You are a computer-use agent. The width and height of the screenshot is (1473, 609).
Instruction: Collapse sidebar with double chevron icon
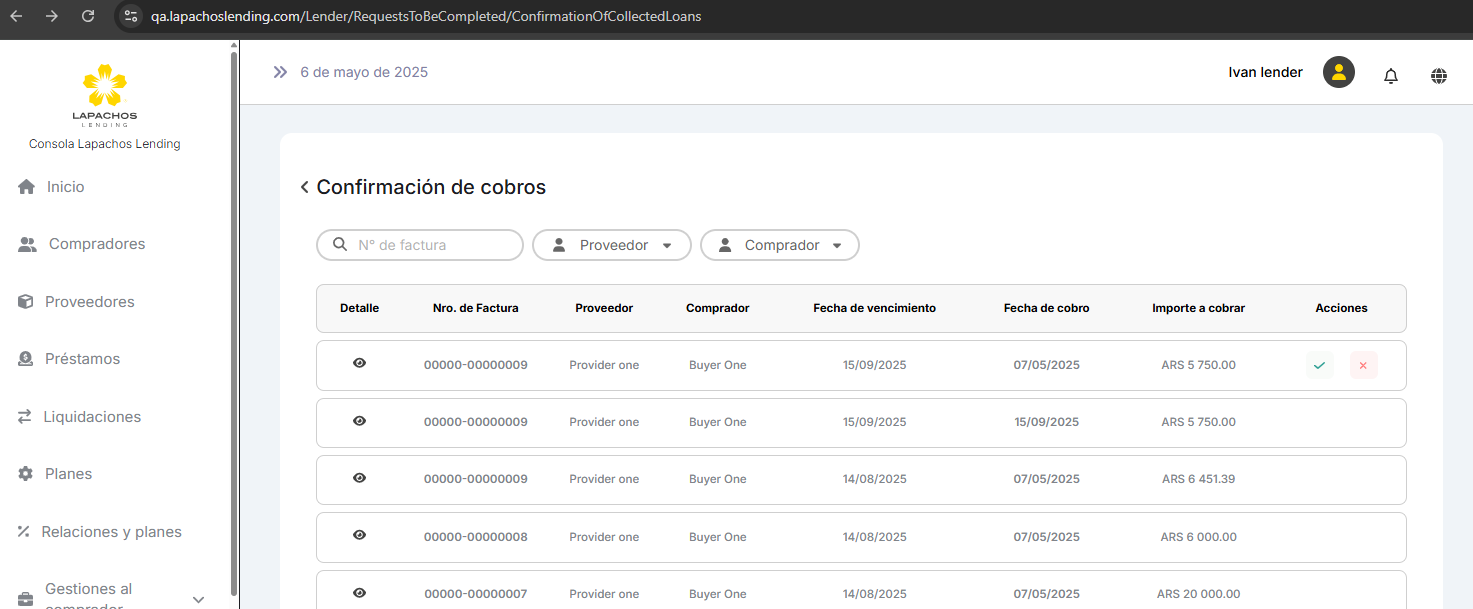280,72
